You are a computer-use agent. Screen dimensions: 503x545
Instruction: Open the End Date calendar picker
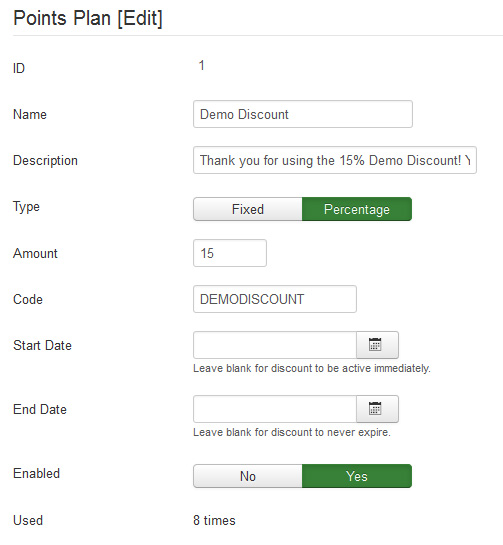tap(377, 409)
